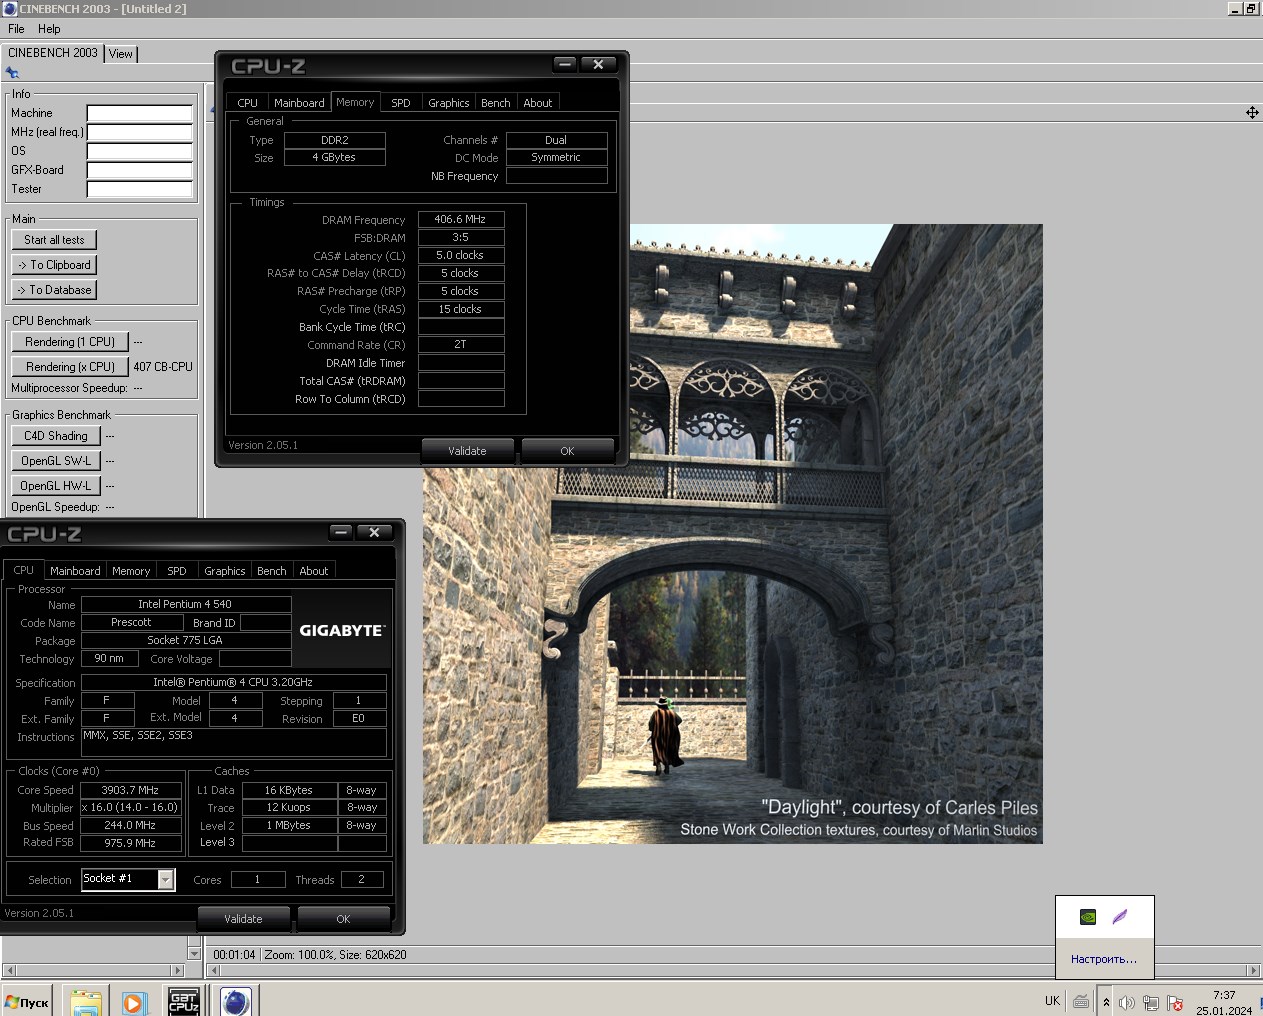Open Graphics tab in CPU-Z processor window
Viewport: 1263px width, 1016px height.
pos(225,571)
